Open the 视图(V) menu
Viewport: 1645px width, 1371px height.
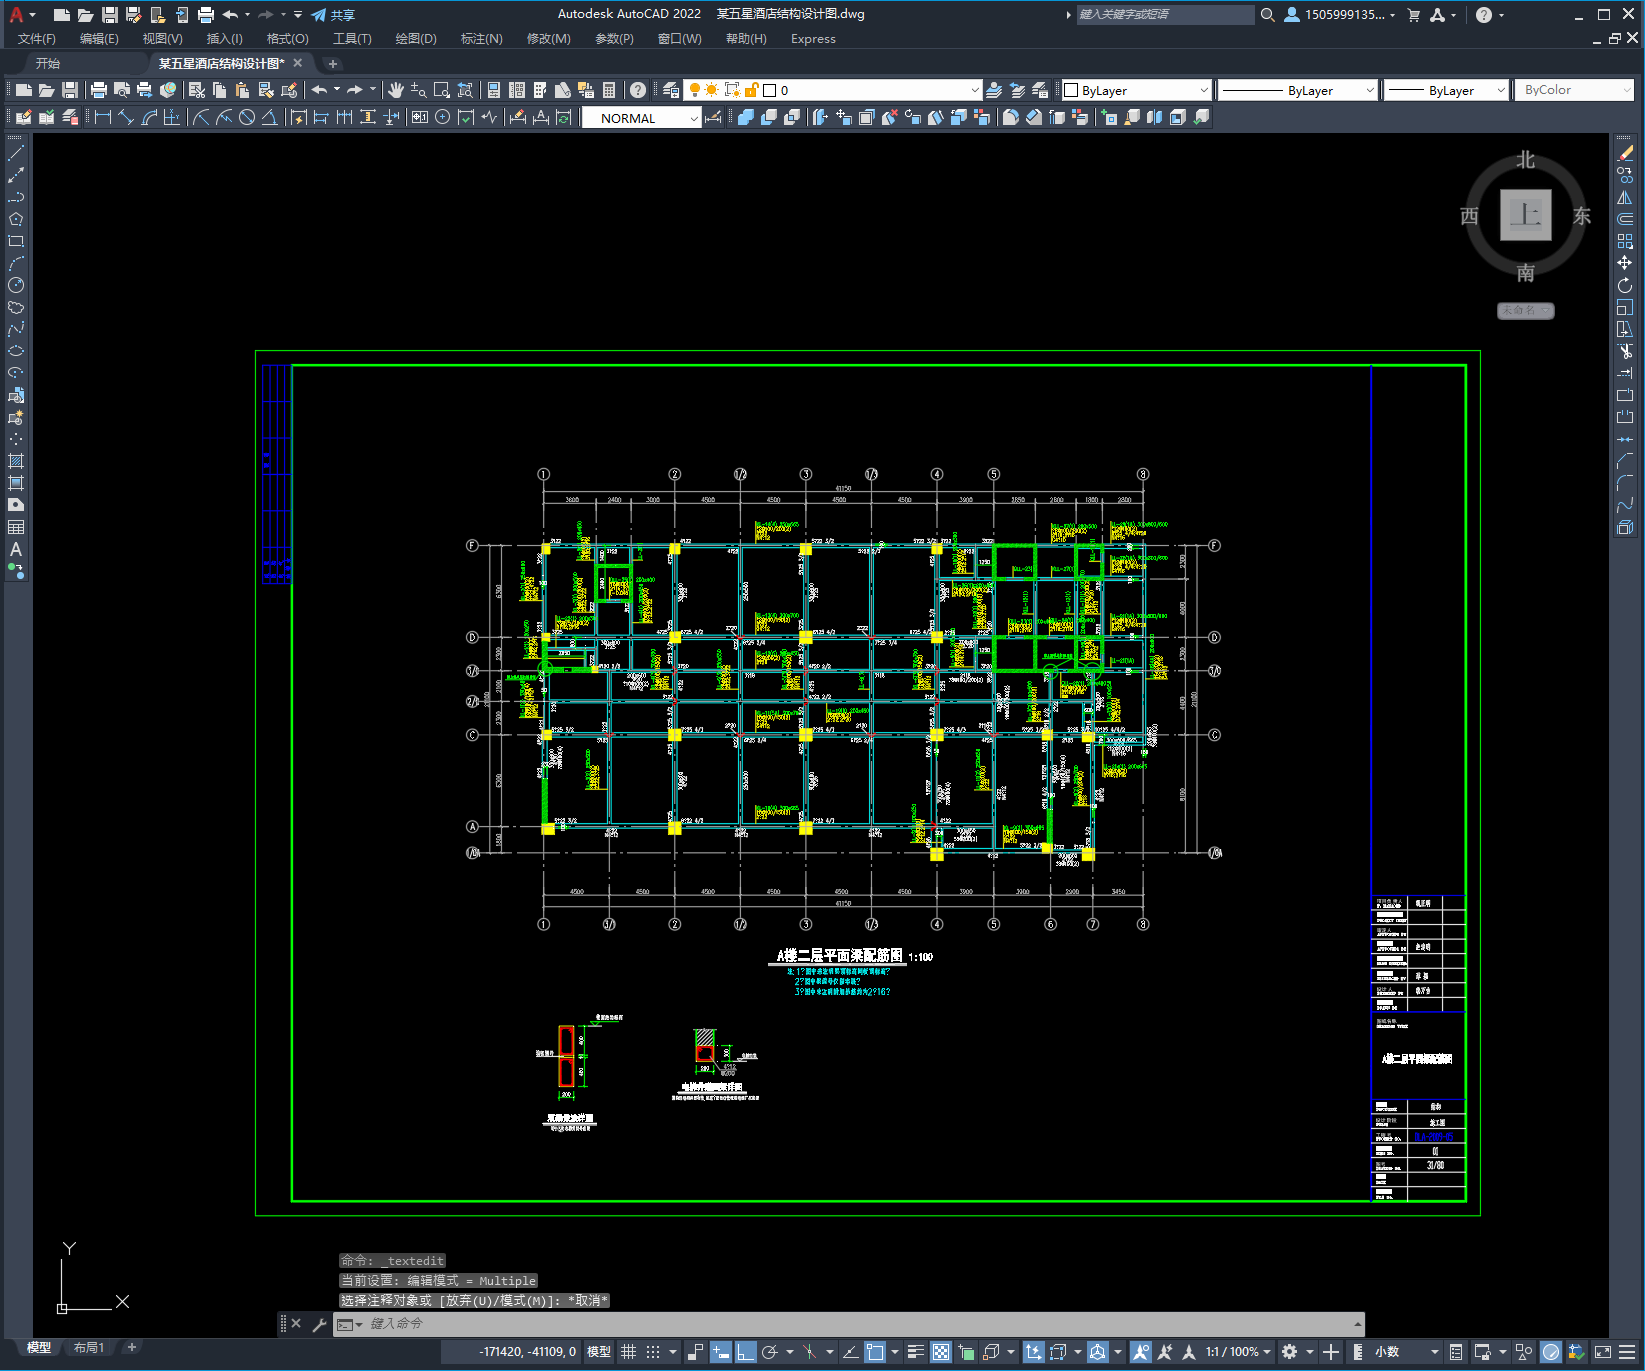(x=162, y=39)
